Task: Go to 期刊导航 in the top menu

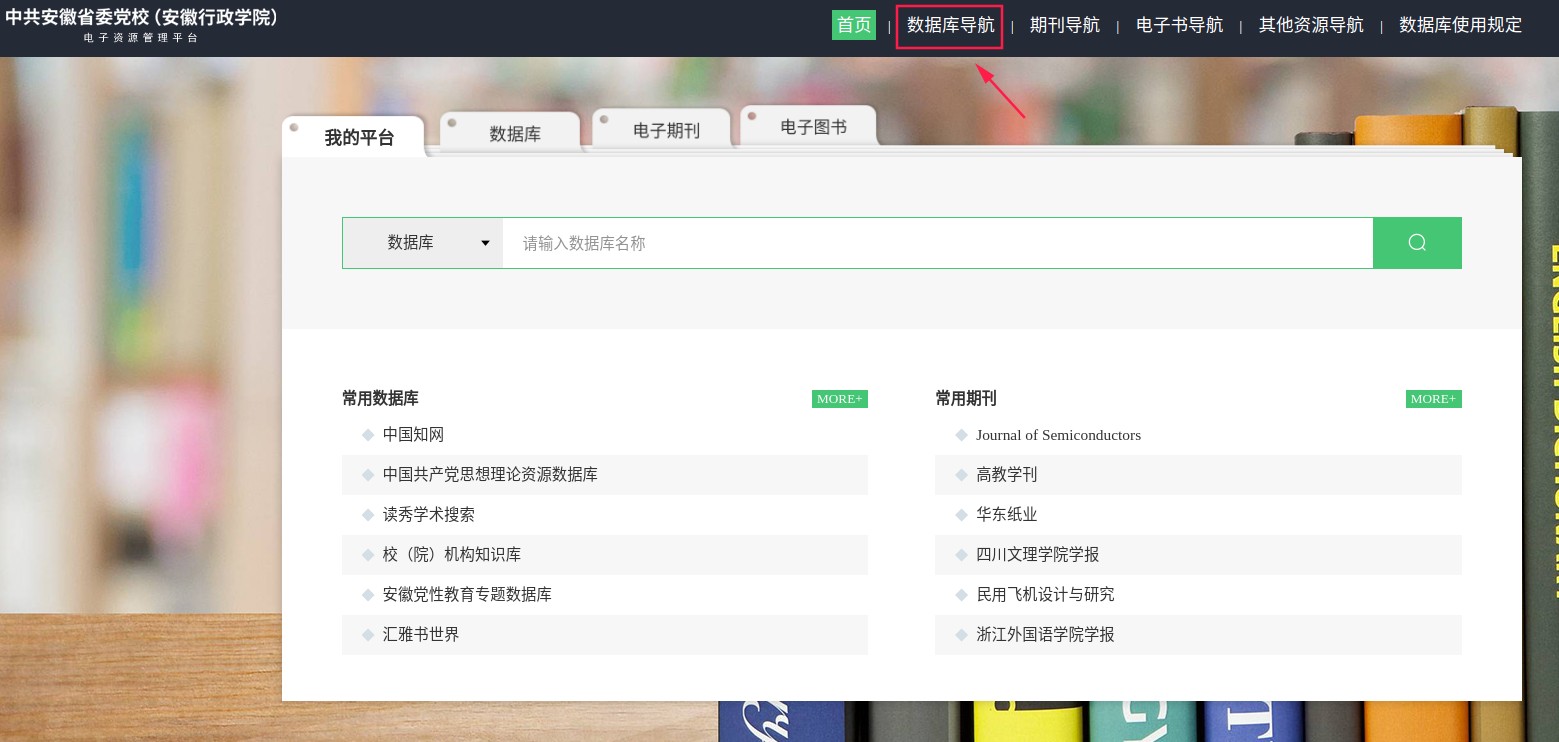Action: [x=1064, y=25]
